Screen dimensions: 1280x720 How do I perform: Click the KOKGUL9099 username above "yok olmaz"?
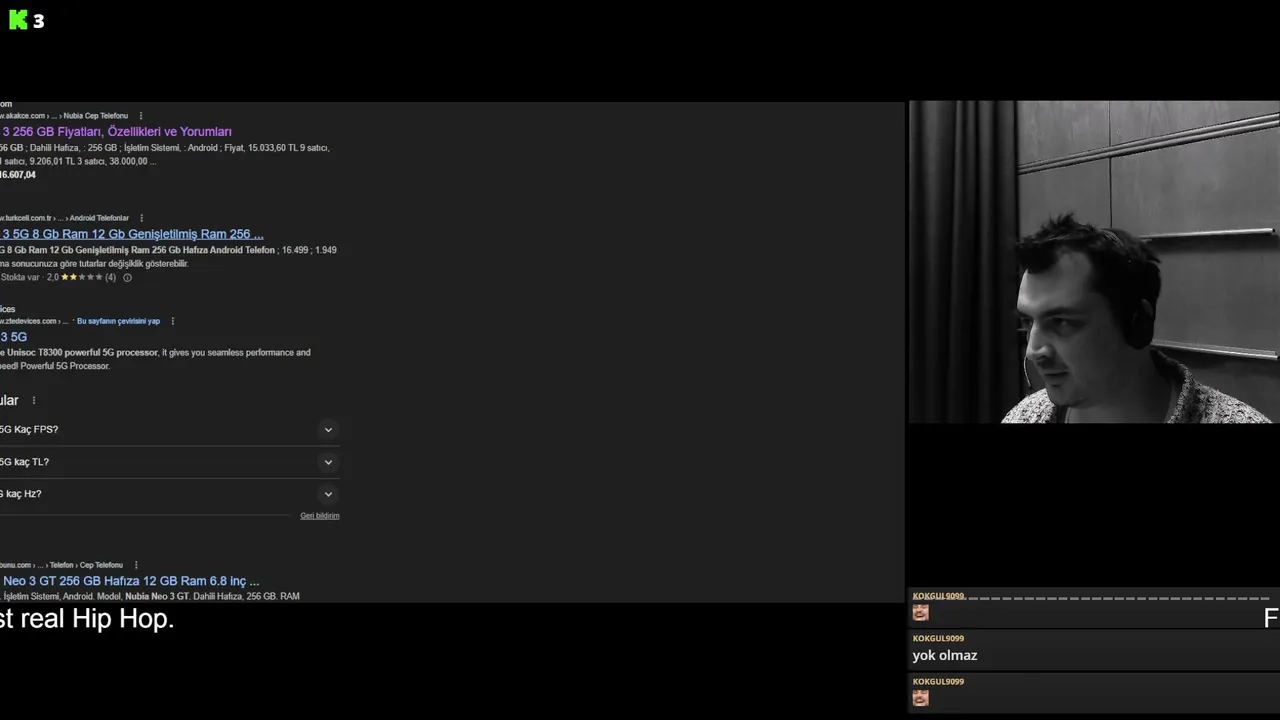click(938, 638)
